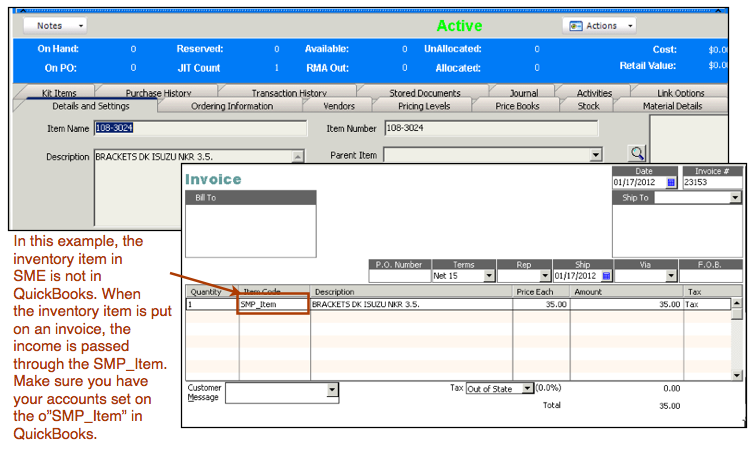Expand the Customer Message dropdown

tap(332, 390)
